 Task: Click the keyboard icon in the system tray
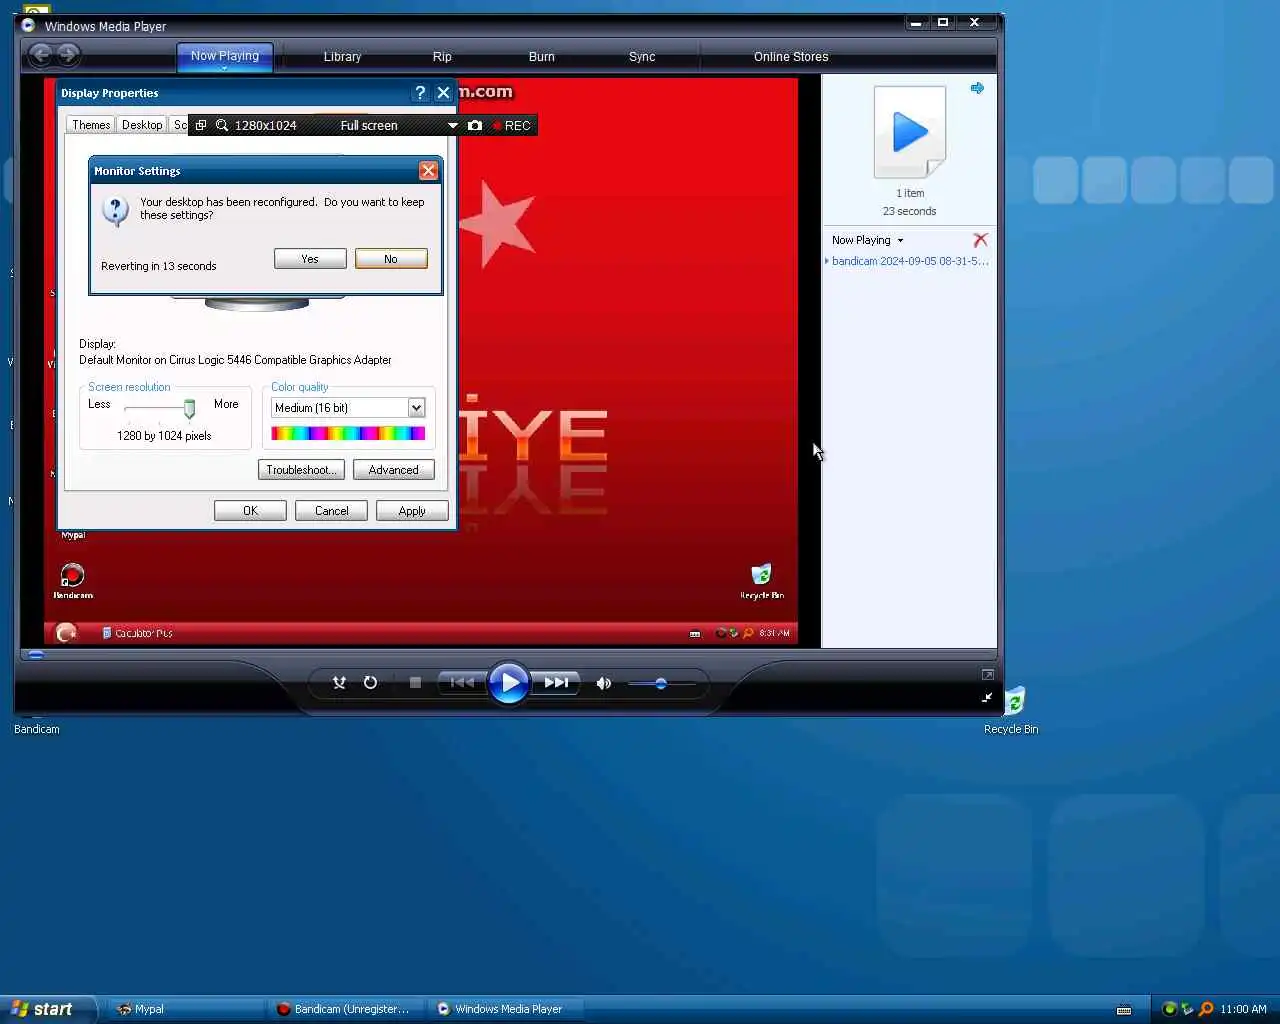1124,1010
